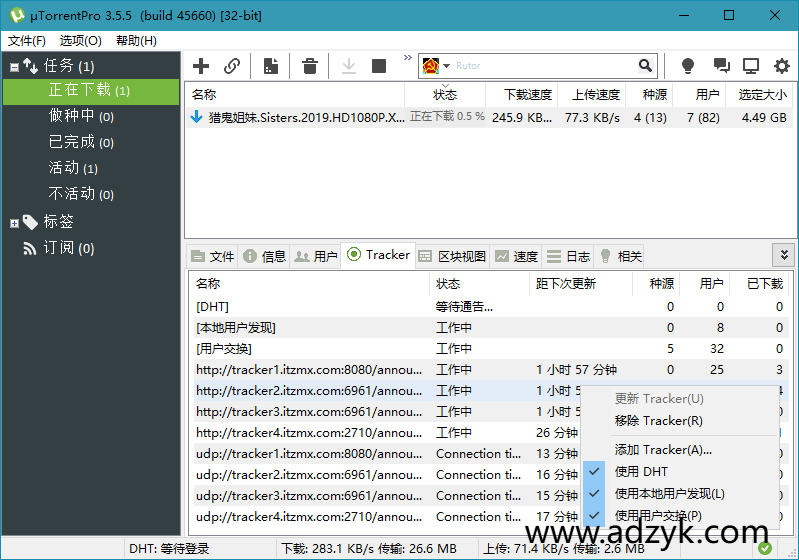Click the Create New Torrent icon
This screenshot has height=560, width=799.
click(271, 66)
